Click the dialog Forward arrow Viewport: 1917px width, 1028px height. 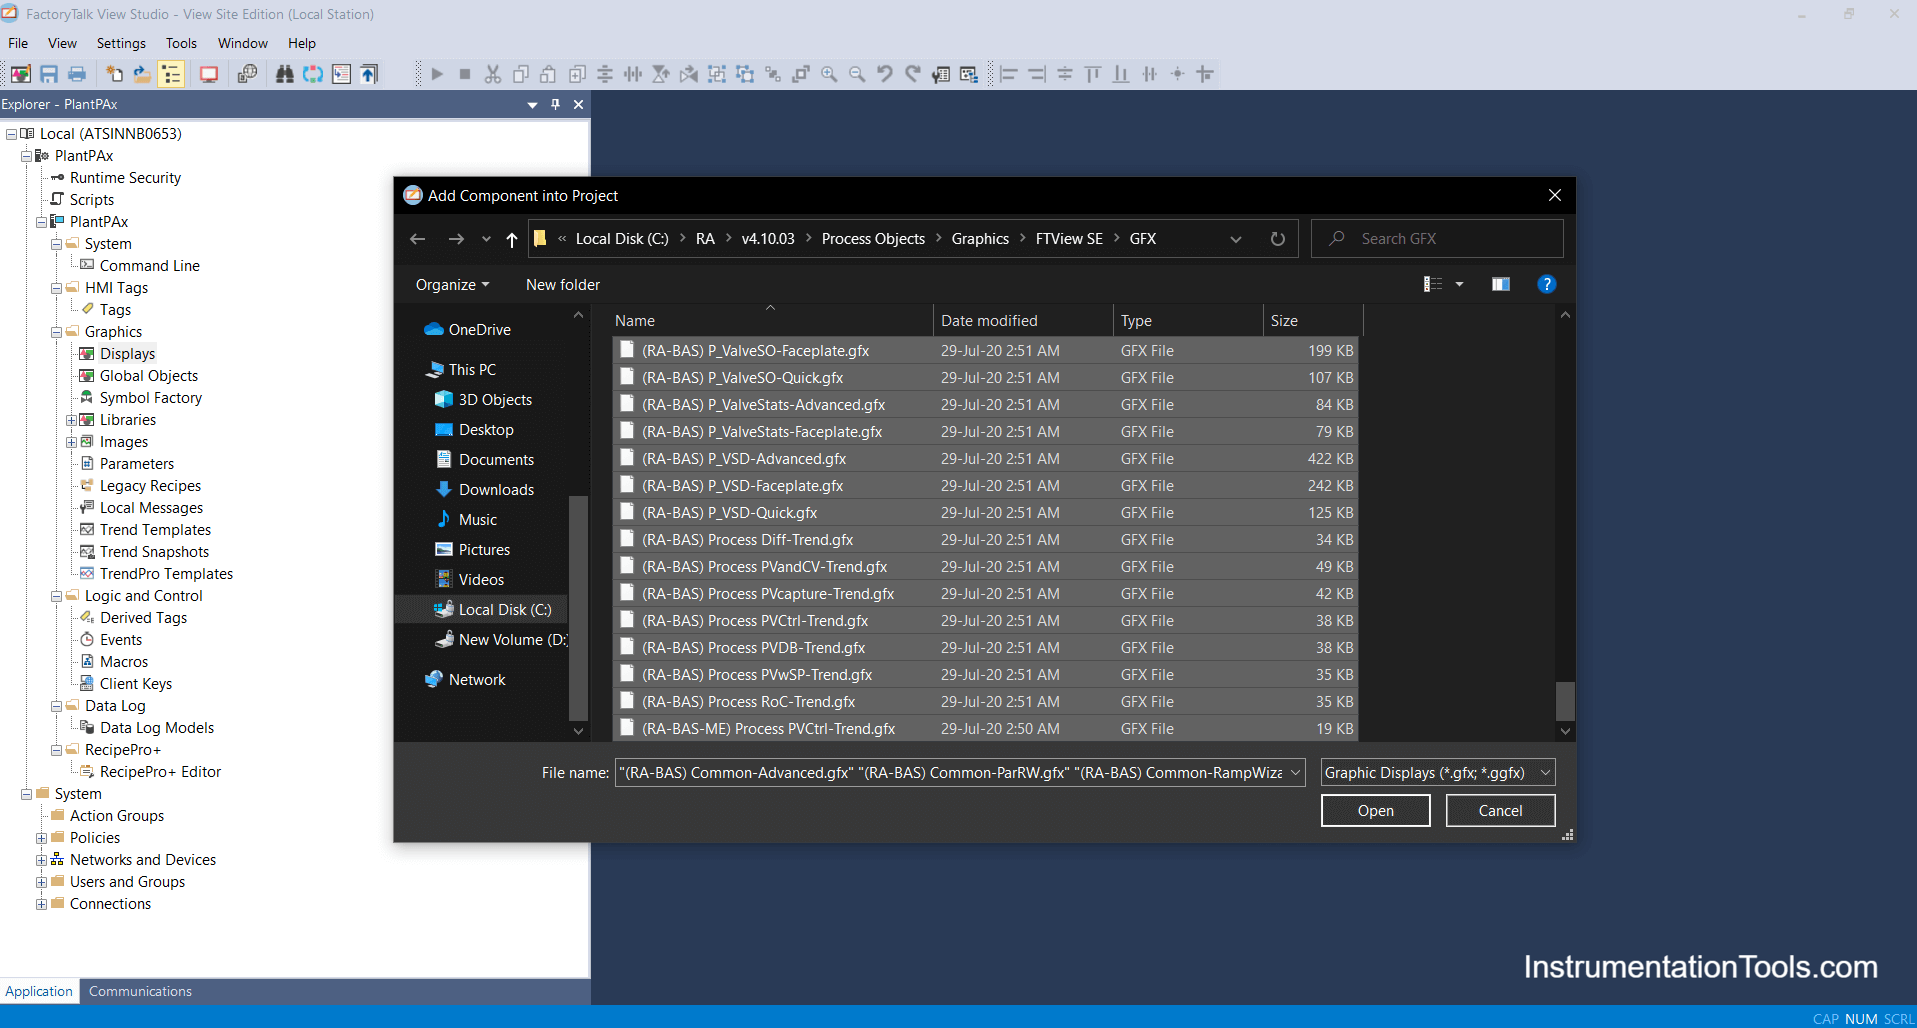click(x=456, y=239)
